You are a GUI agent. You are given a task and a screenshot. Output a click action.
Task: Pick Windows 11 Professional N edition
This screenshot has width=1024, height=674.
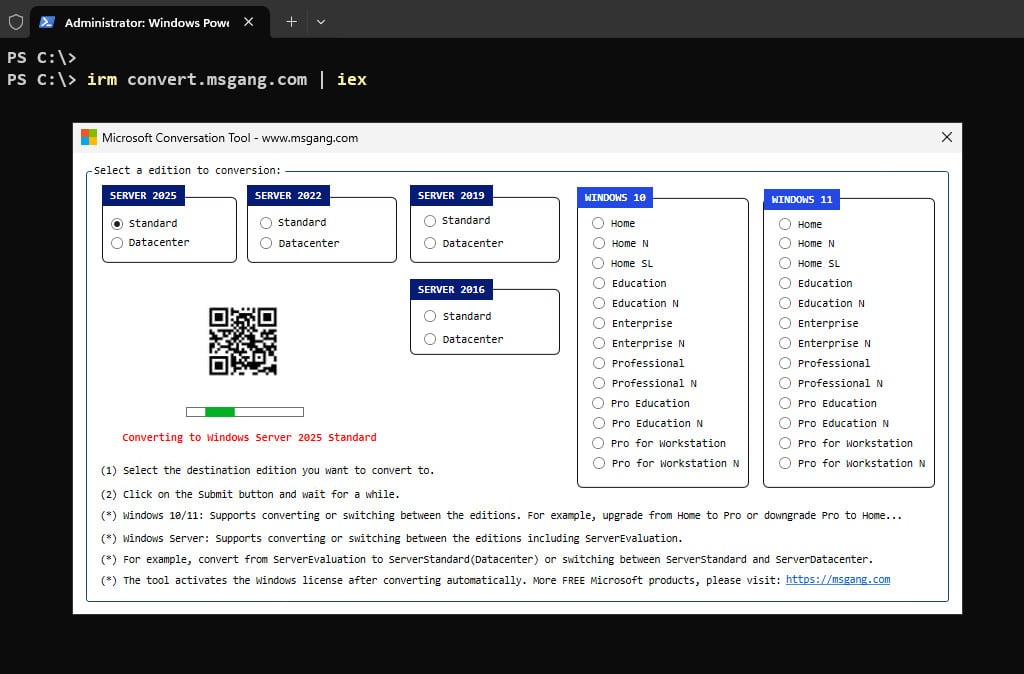(x=785, y=383)
